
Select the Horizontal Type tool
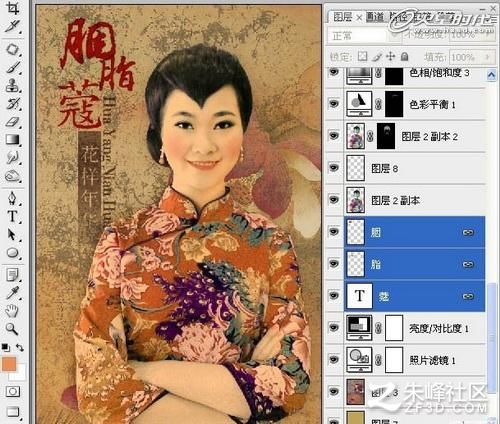coord(13,216)
